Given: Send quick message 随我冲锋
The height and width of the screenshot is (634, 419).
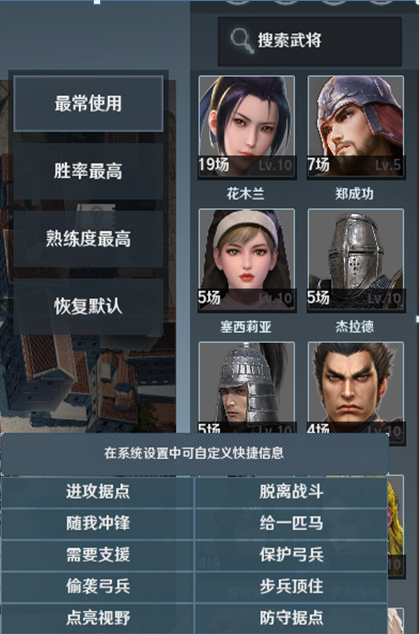Looking at the screenshot, I should pyautogui.click(x=98, y=523).
